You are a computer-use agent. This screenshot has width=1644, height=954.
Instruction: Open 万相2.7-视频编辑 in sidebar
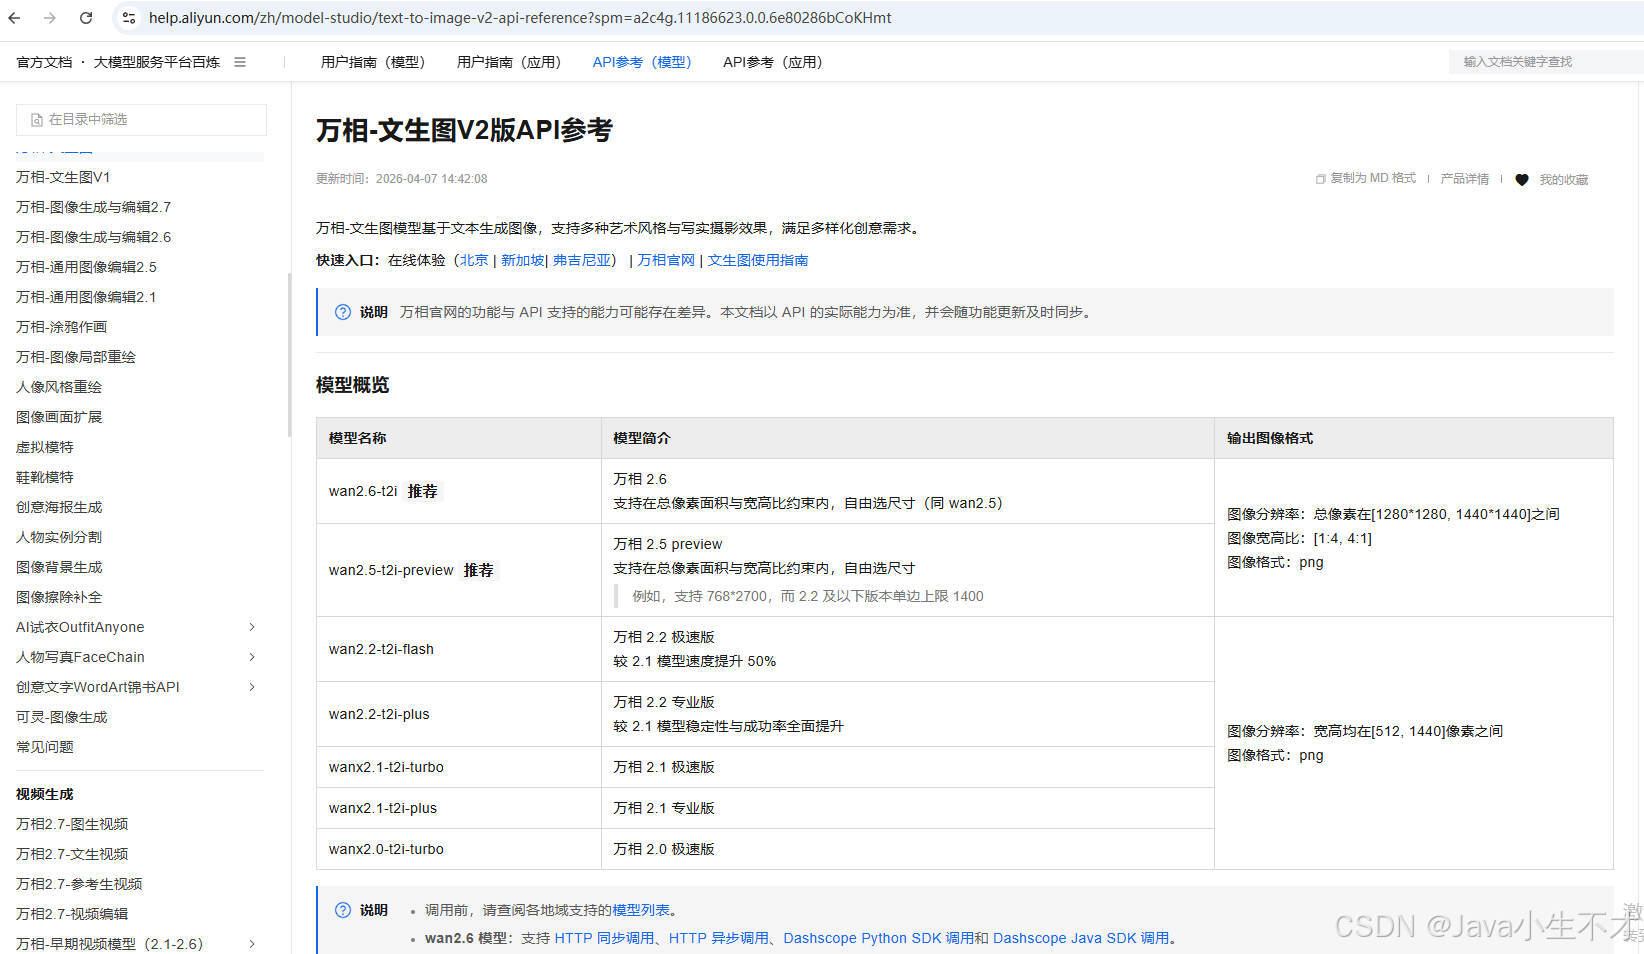coord(72,914)
